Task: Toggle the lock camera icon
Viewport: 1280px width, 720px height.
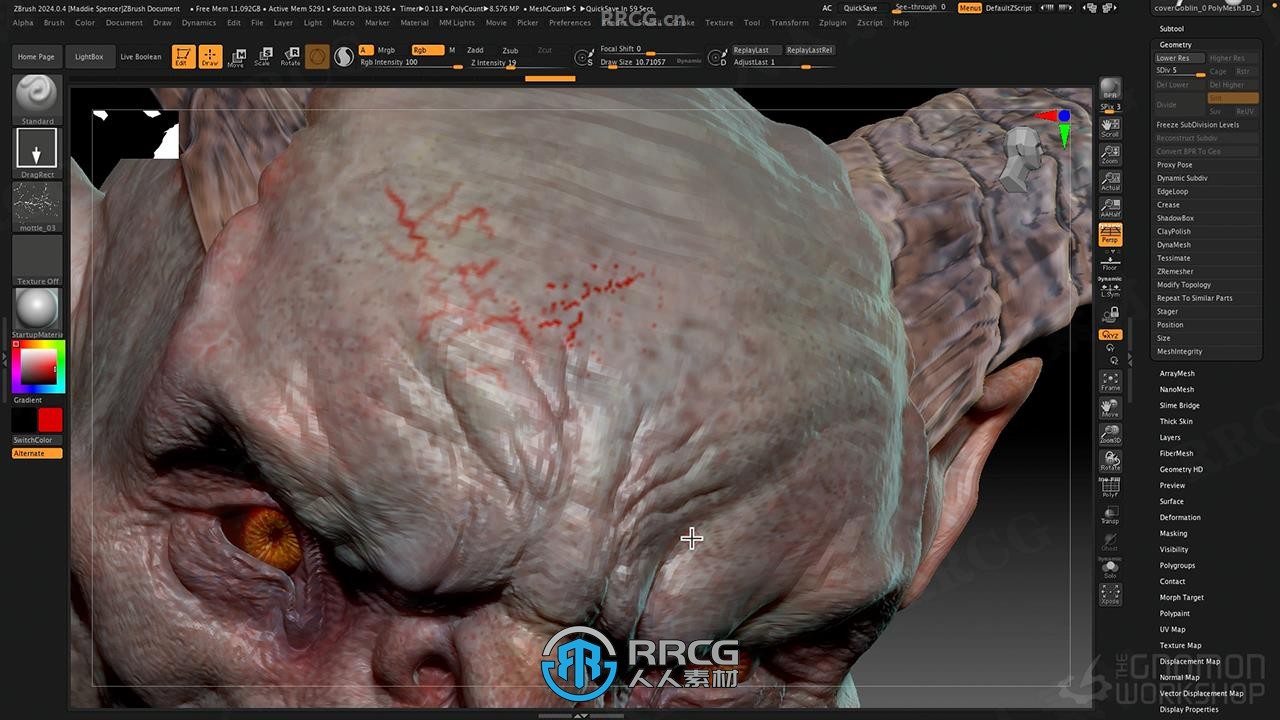Action: pos(1110,314)
